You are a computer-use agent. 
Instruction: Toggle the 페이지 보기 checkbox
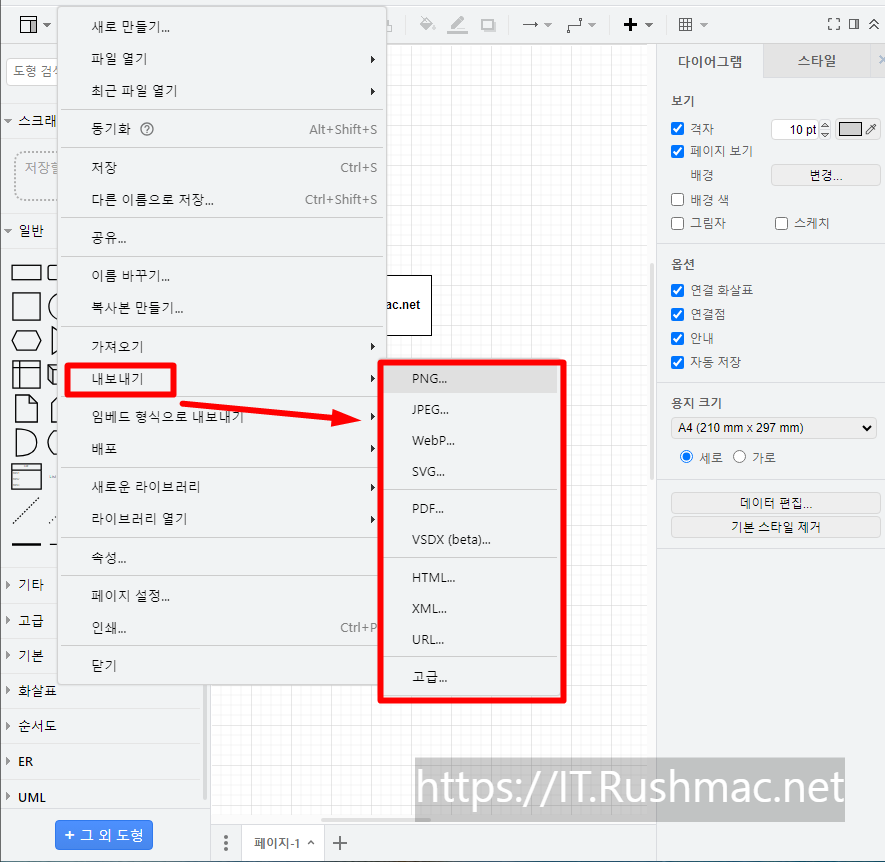point(678,151)
